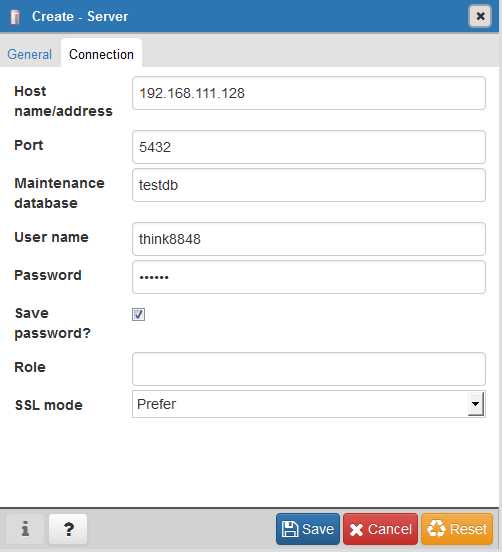
Task: Open help with the question mark button
Action: pyautogui.click(x=68, y=529)
